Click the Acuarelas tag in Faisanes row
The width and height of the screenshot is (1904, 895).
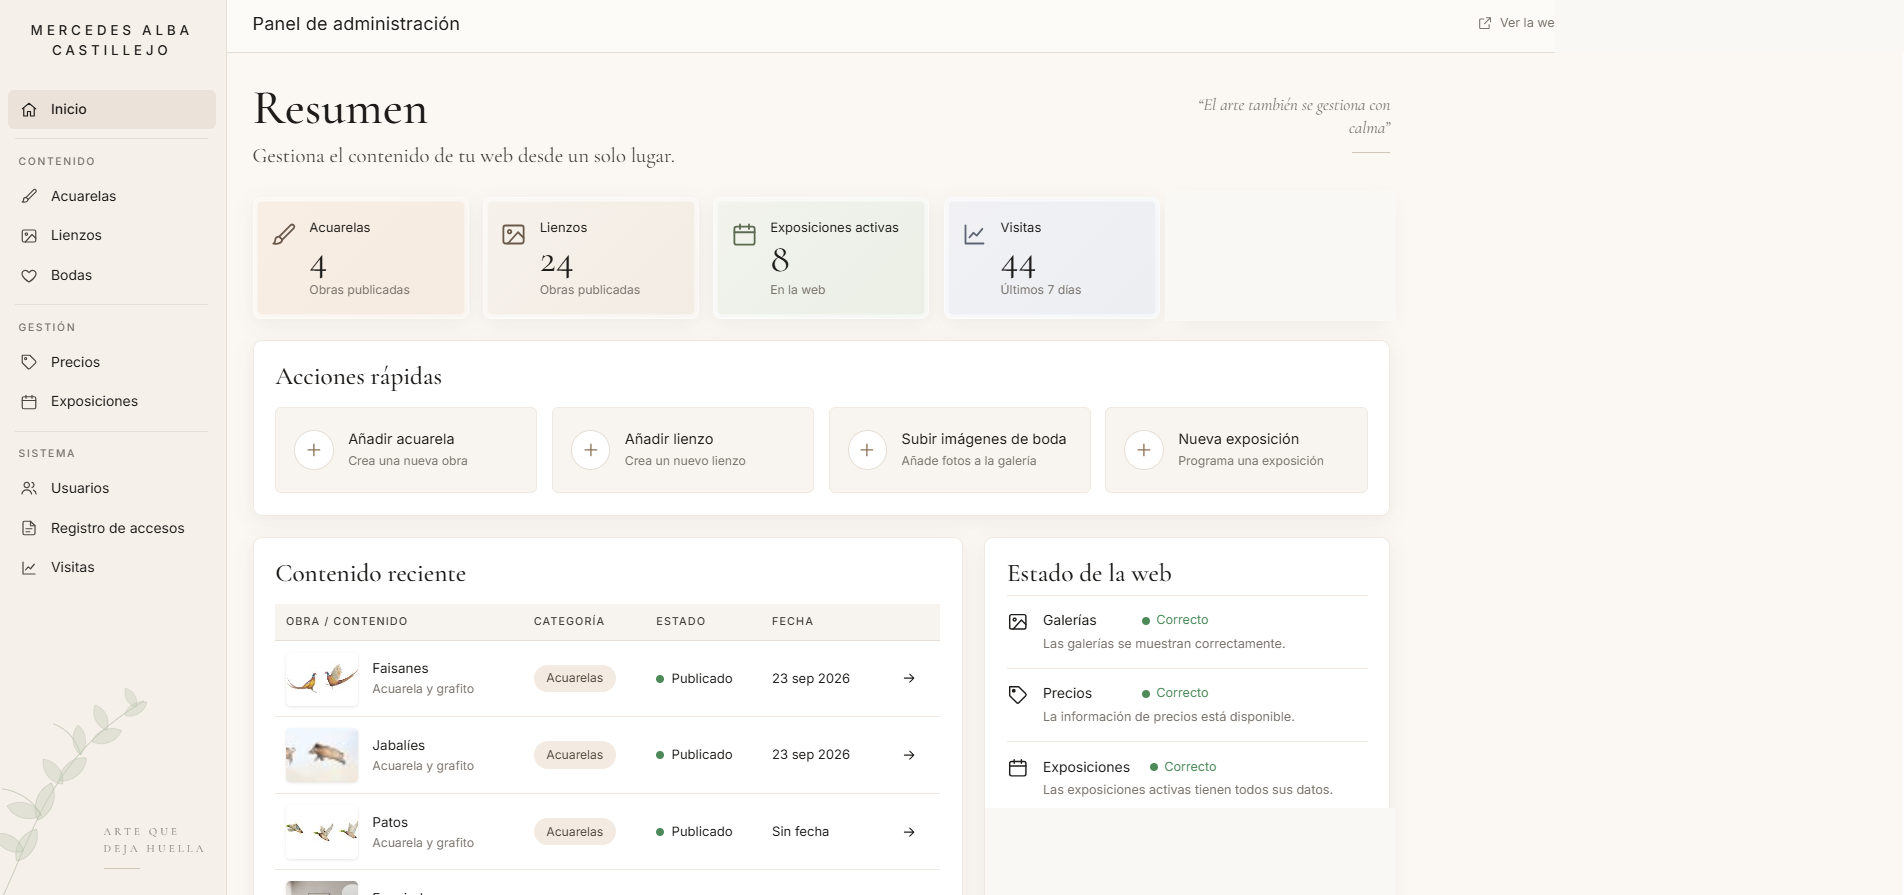click(x=575, y=678)
